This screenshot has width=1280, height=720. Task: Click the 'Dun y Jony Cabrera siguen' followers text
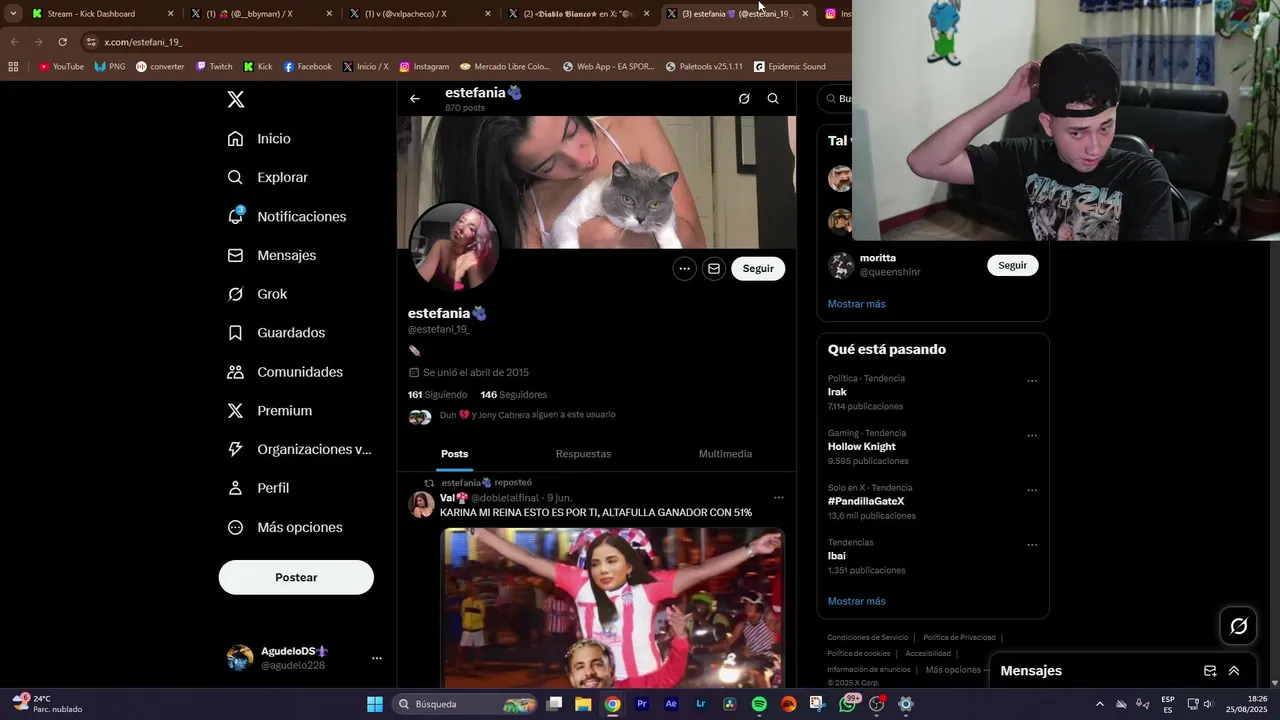[528, 415]
